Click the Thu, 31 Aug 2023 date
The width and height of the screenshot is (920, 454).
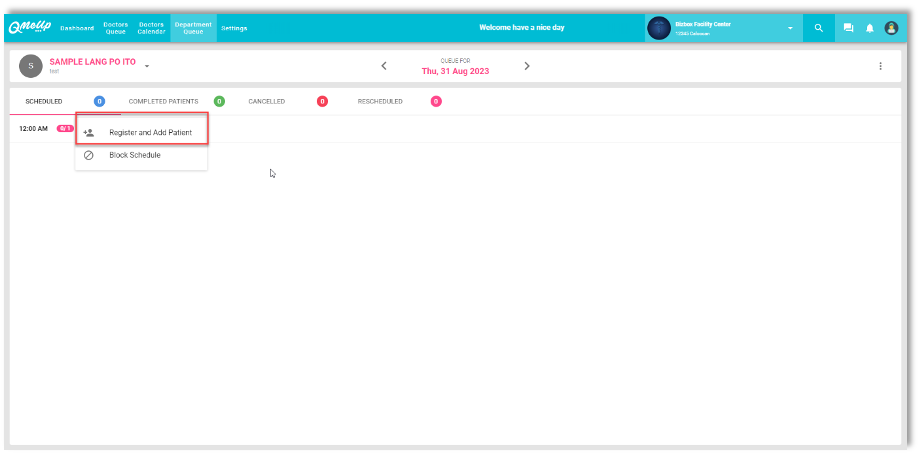[455, 71]
